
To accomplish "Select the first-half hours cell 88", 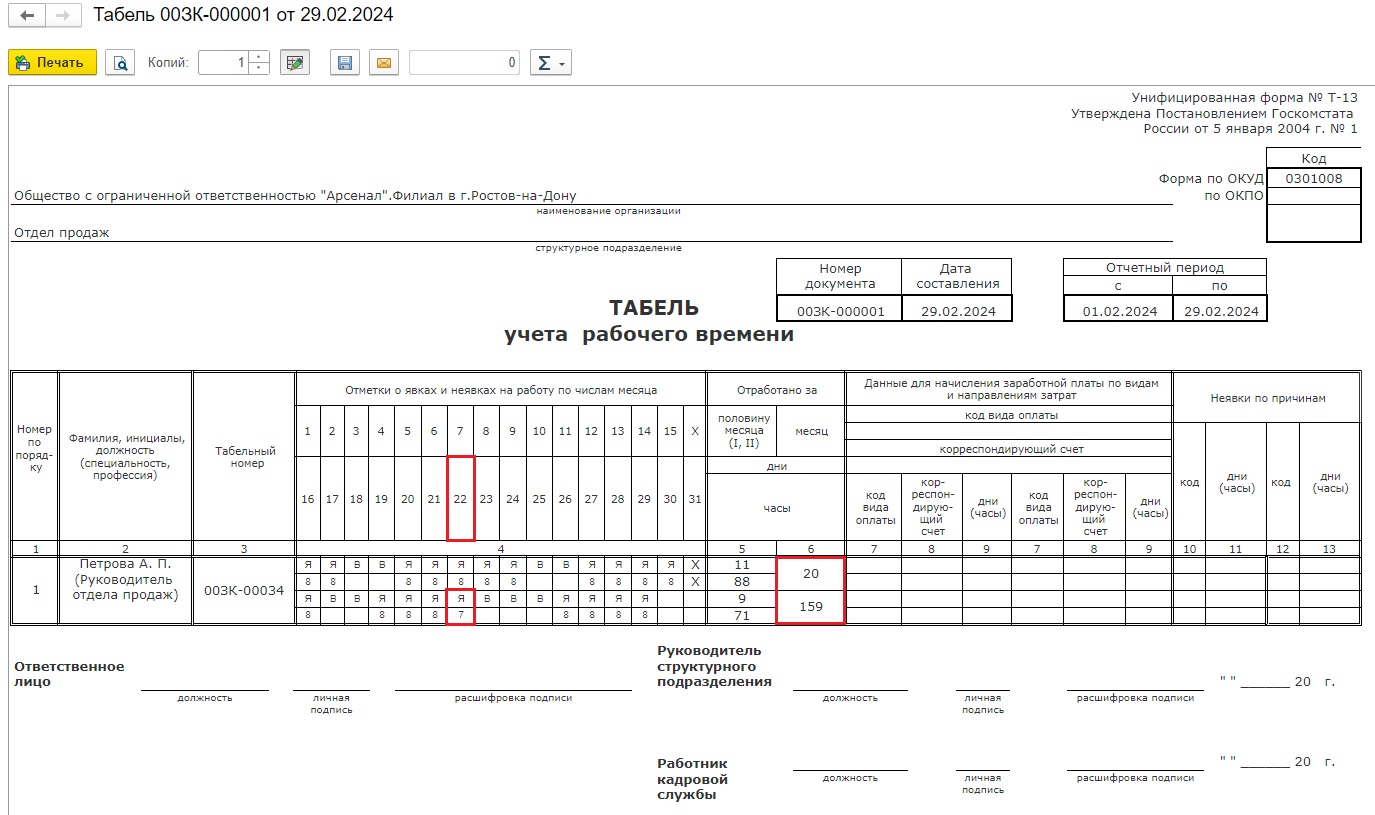I will [742, 581].
